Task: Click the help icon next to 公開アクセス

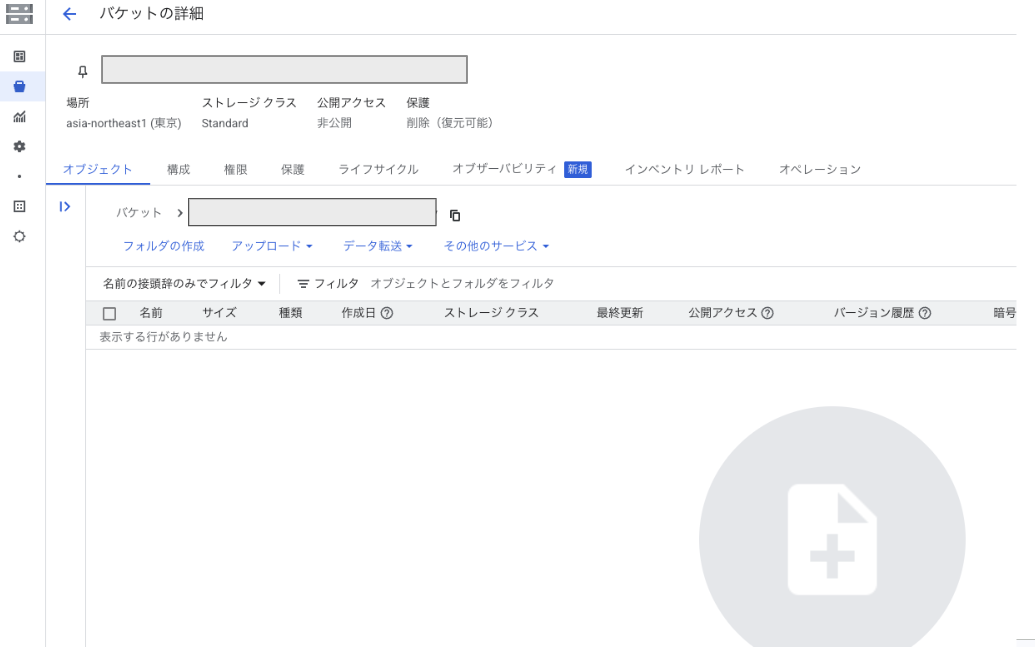Action: click(x=767, y=313)
